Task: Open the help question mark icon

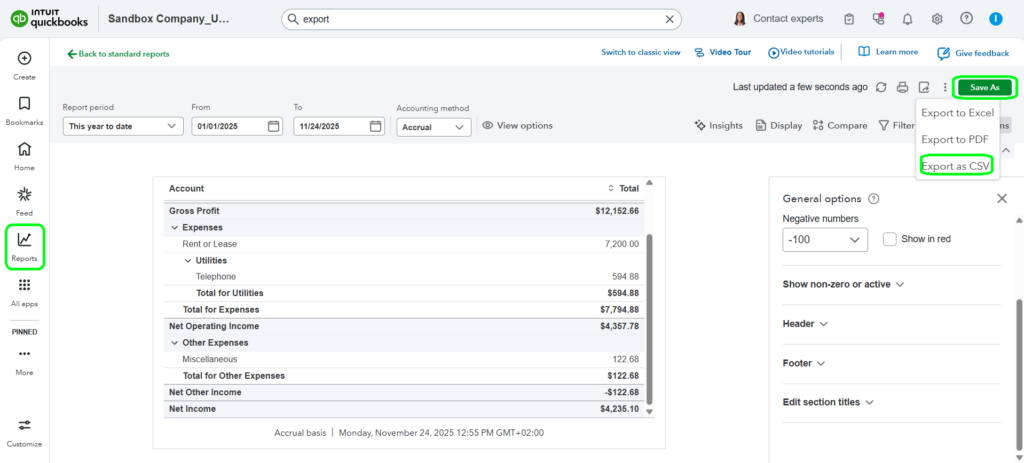Action: (x=967, y=18)
